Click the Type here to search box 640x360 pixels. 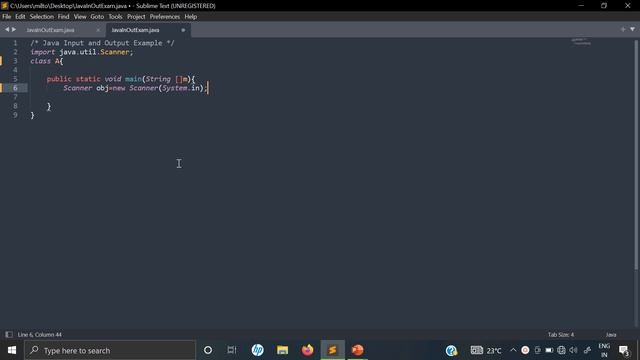point(110,350)
